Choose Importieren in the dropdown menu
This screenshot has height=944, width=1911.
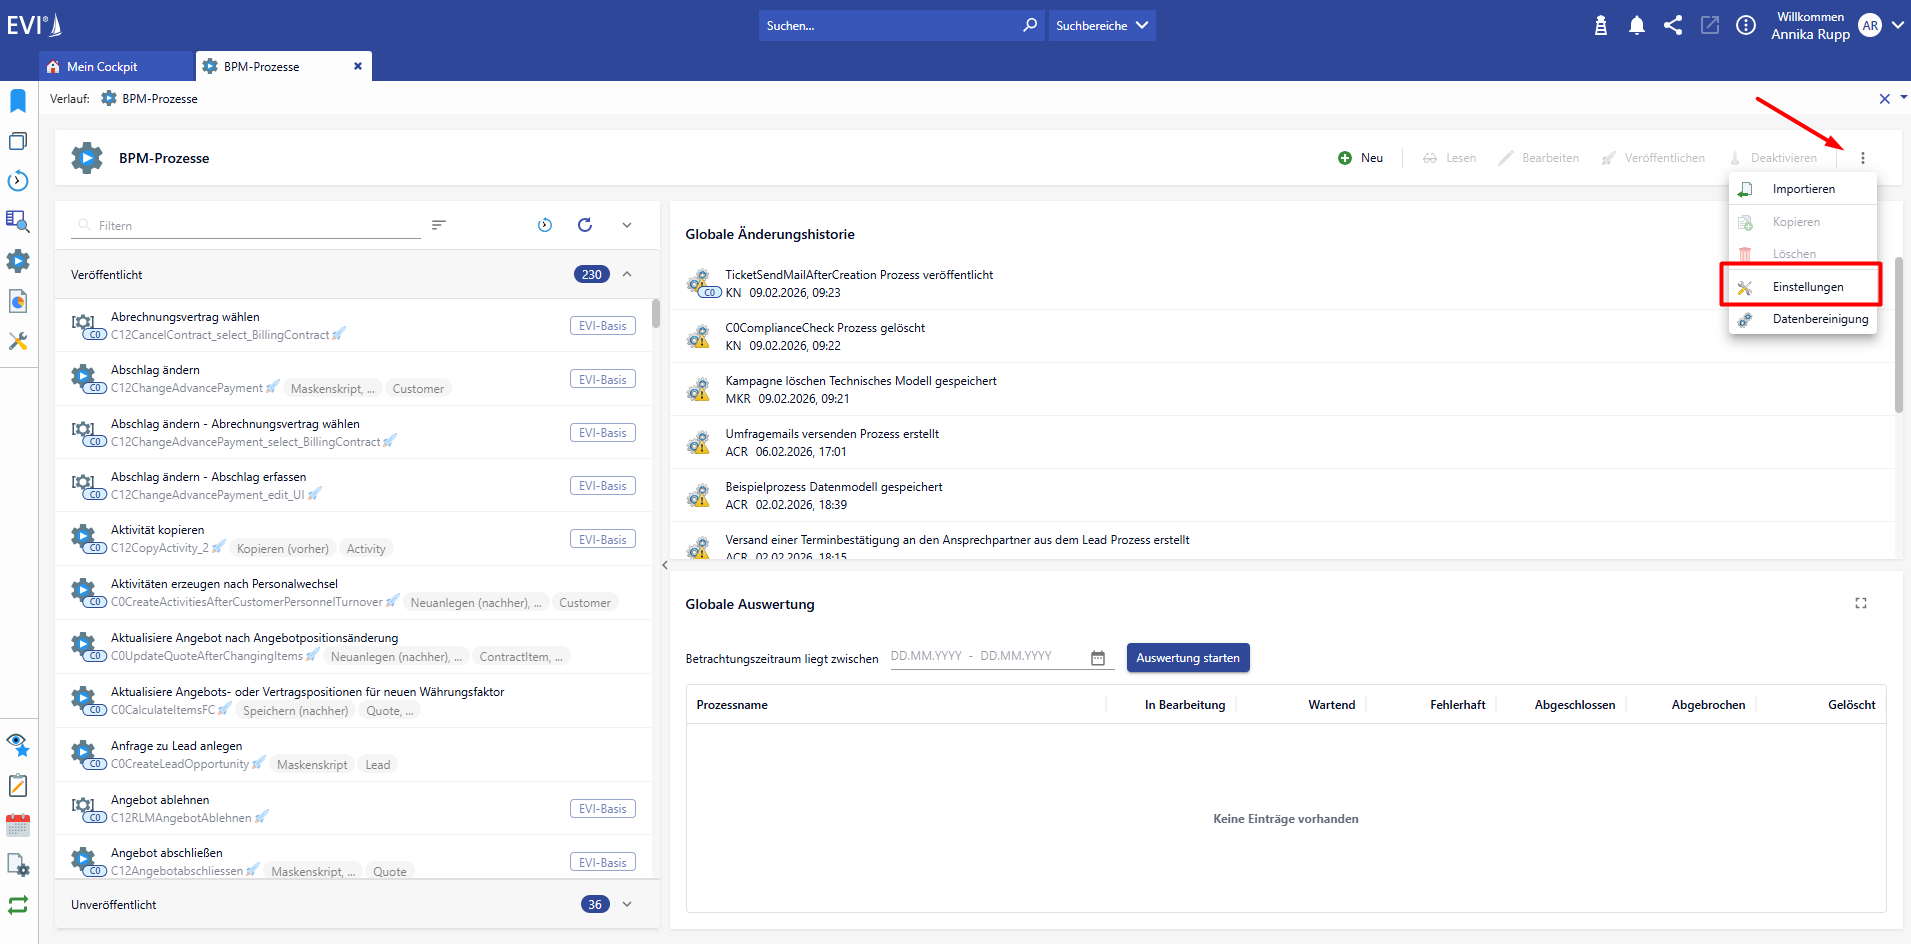[1803, 189]
